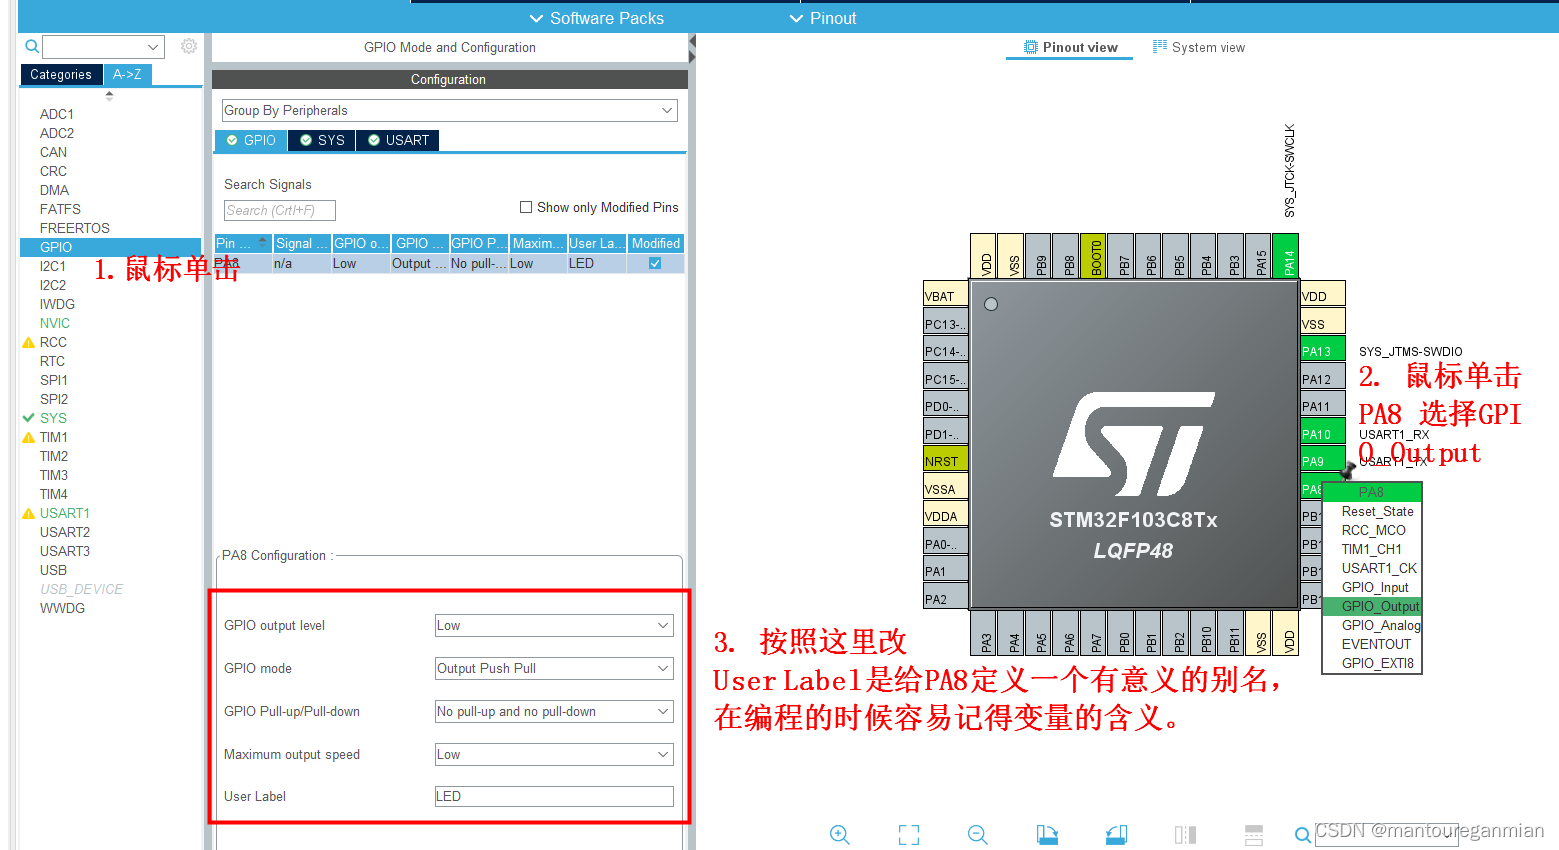The image size is (1559, 850).
Task: Click the pin search magnifier icon
Action: (x=1302, y=835)
